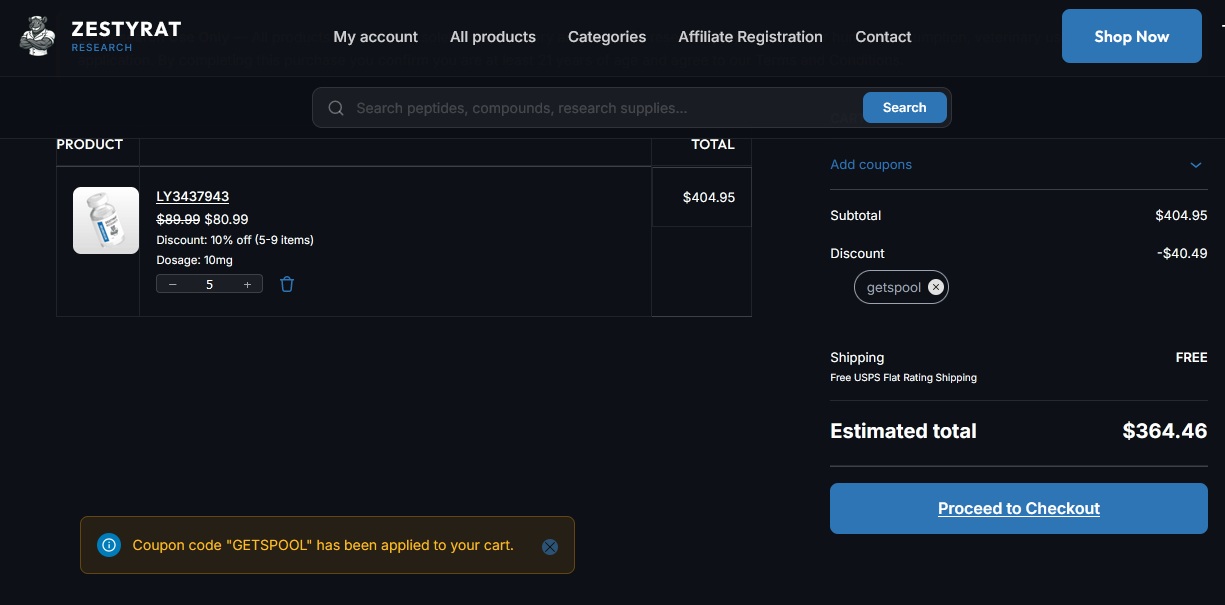Click the Shop Now button

(1132, 36)
